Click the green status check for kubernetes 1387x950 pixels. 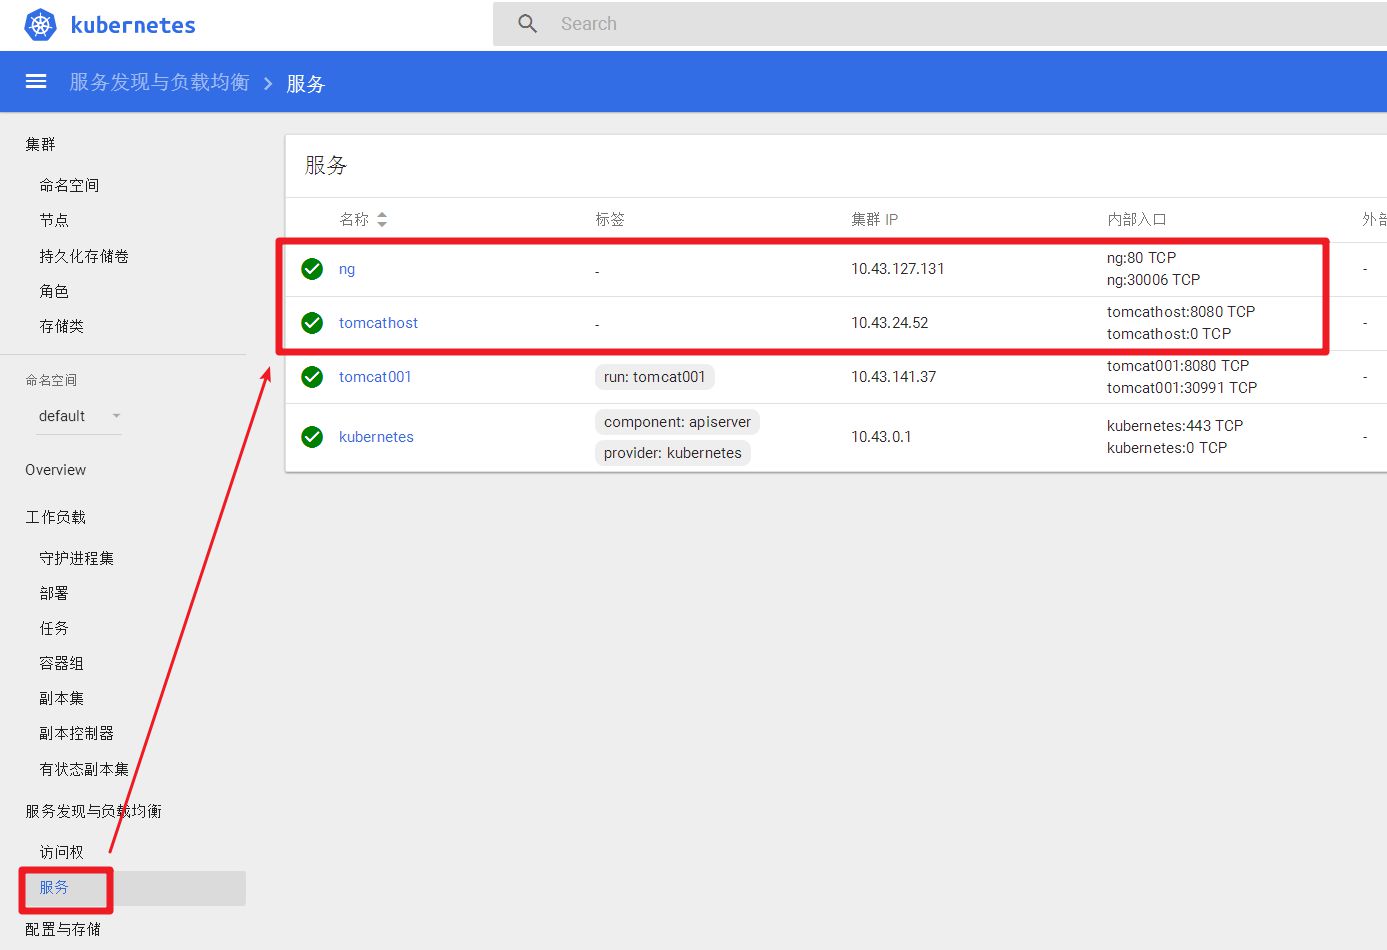click(312, 437)
